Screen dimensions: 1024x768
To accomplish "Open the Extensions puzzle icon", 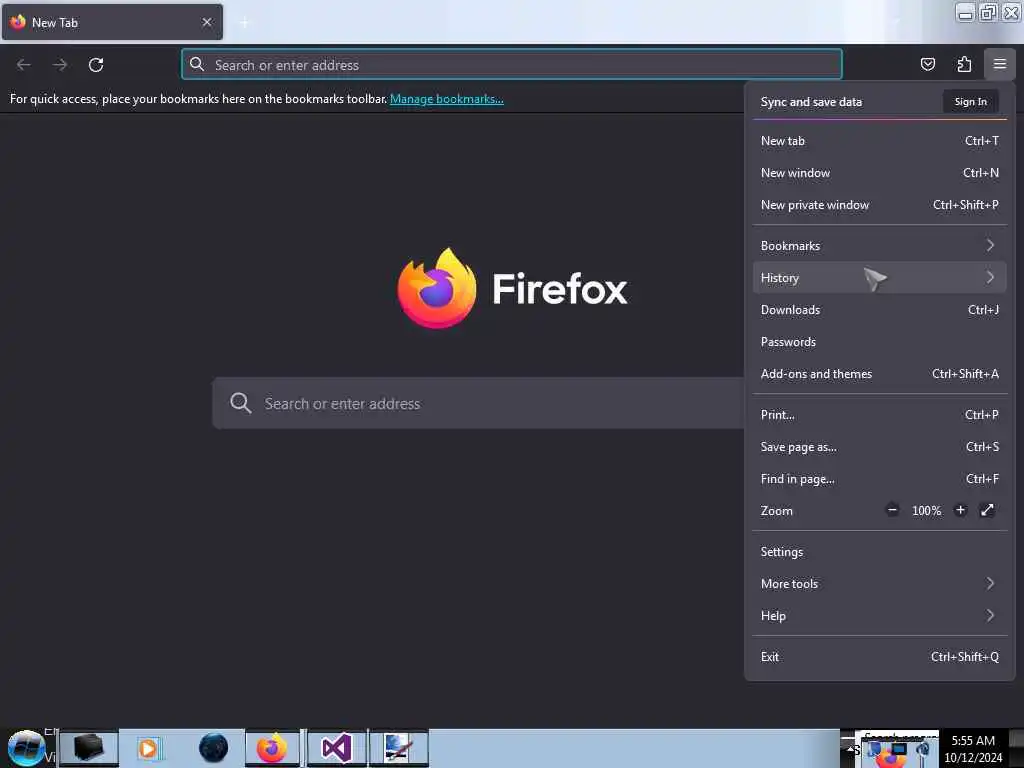I will (x=964, y=64).
